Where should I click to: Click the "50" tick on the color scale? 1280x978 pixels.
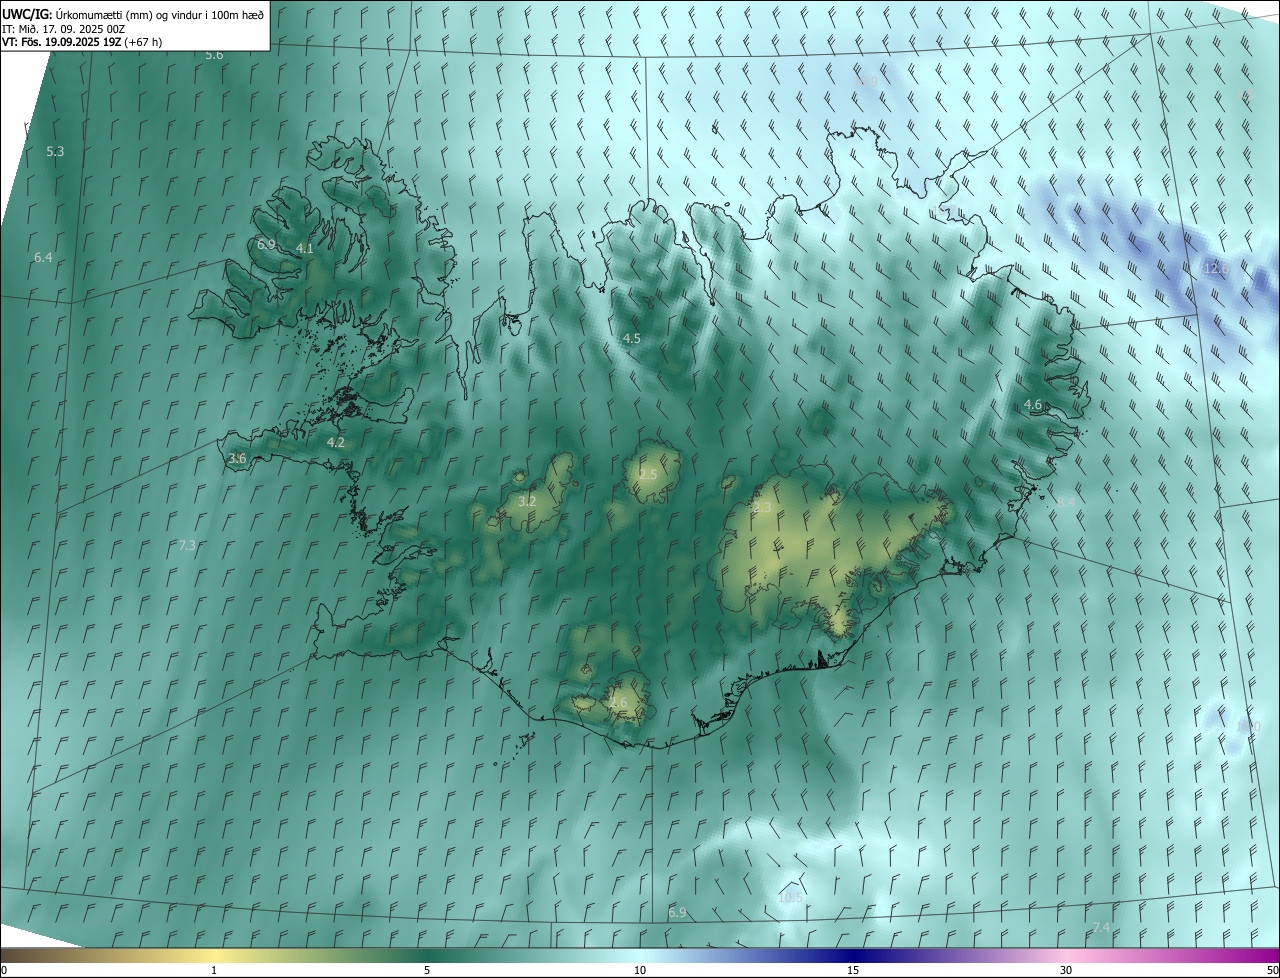(x=1272, y=970)
